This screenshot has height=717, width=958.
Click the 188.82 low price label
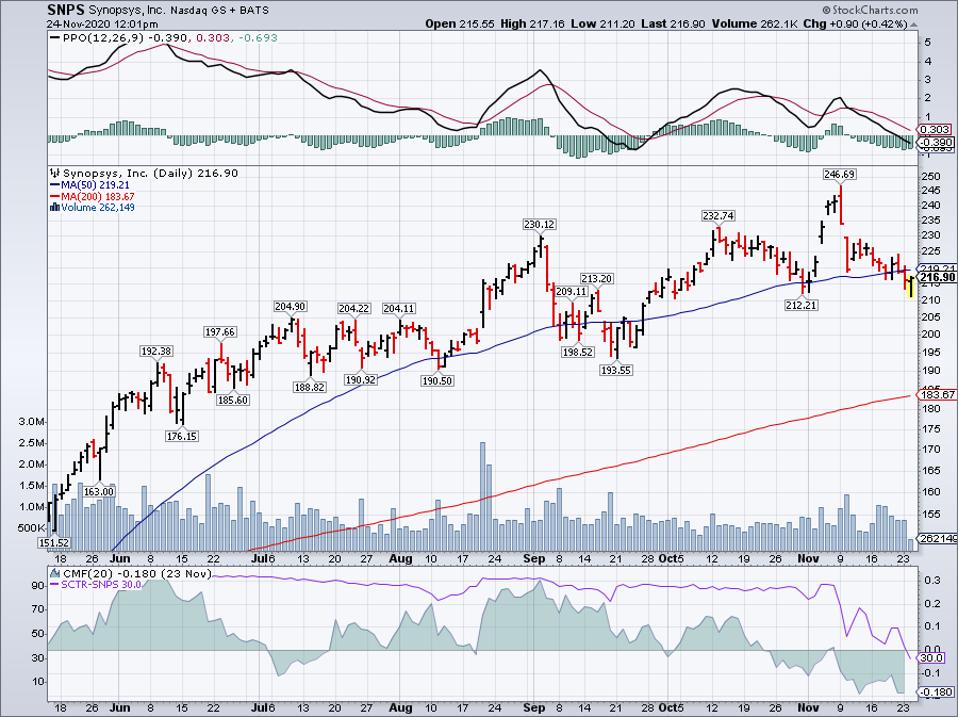tap(310, 387)
